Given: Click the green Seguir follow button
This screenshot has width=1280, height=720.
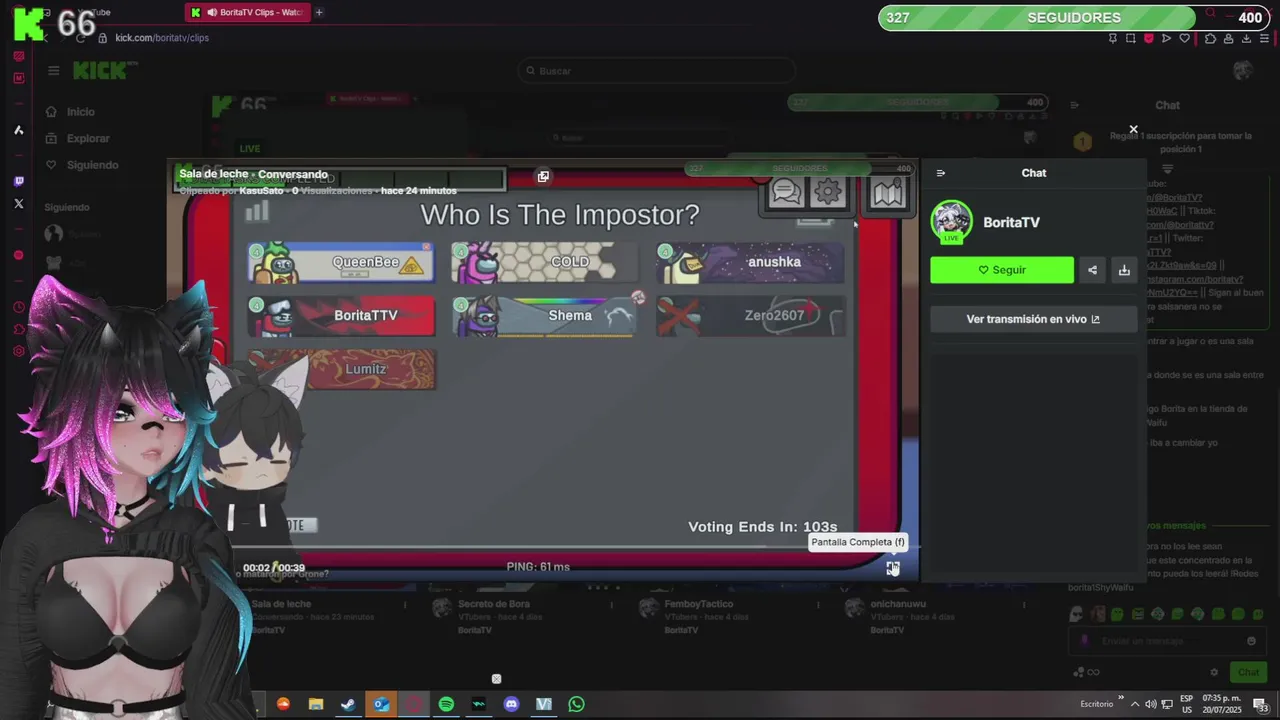Looking at the screenshot, I should pos(1002,270).
